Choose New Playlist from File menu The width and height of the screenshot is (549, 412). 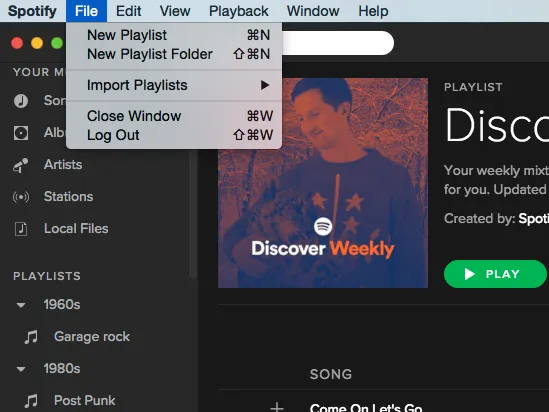click(174, 35)
